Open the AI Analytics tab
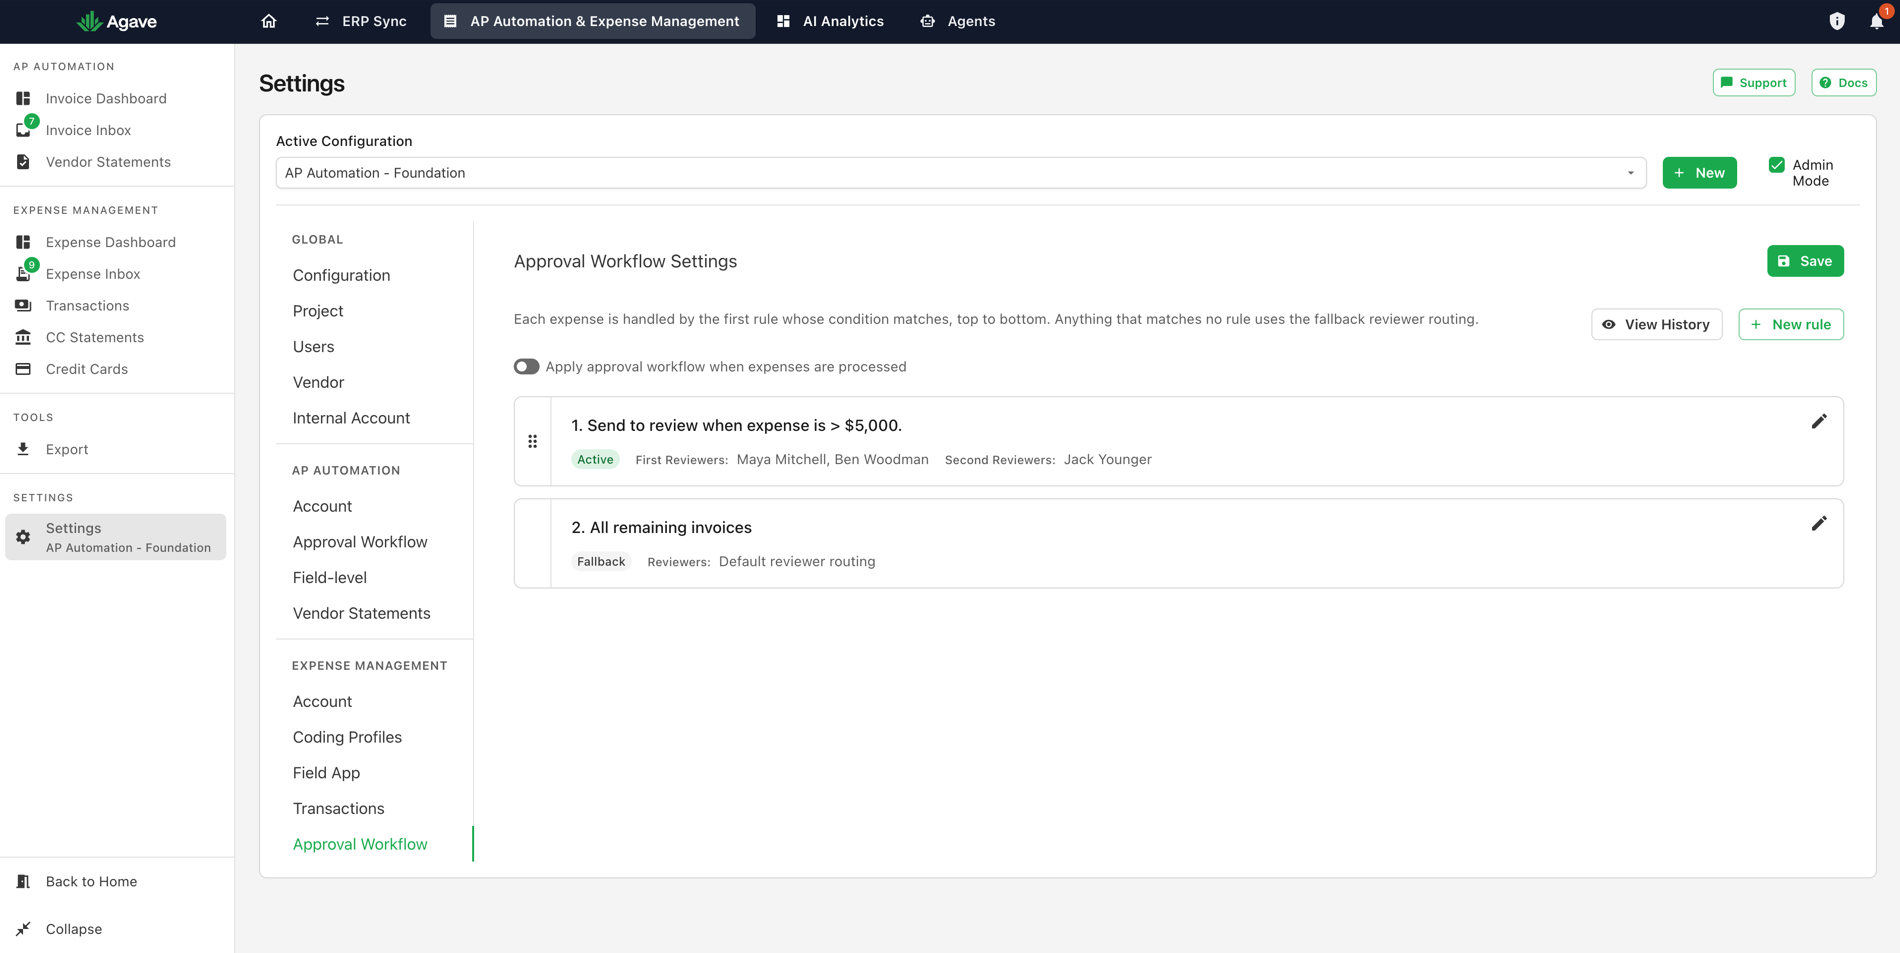 click(x=830, y=21)
